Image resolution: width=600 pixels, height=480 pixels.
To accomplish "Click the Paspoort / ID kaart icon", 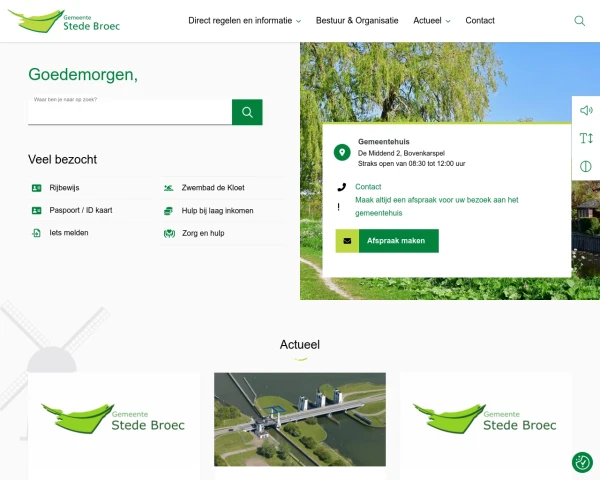I will (x=36, y=211).
